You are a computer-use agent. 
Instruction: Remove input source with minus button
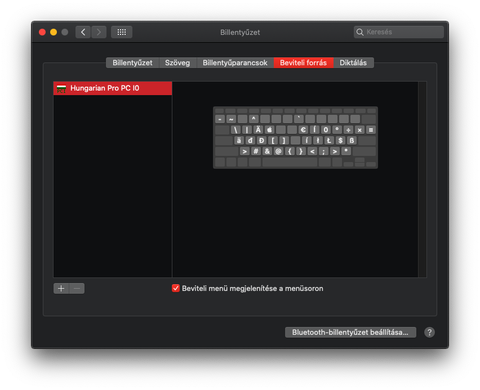[x=77, y=288]
